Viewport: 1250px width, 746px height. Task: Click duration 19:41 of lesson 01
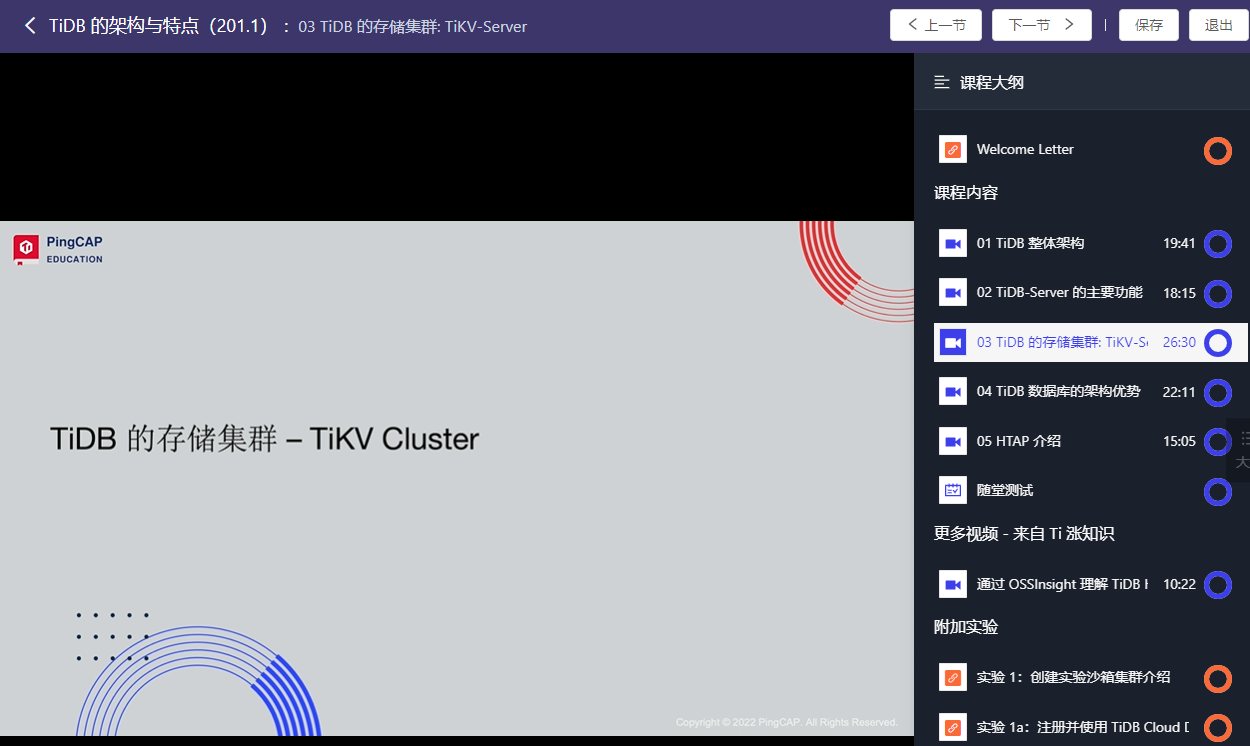point(1179,243)
